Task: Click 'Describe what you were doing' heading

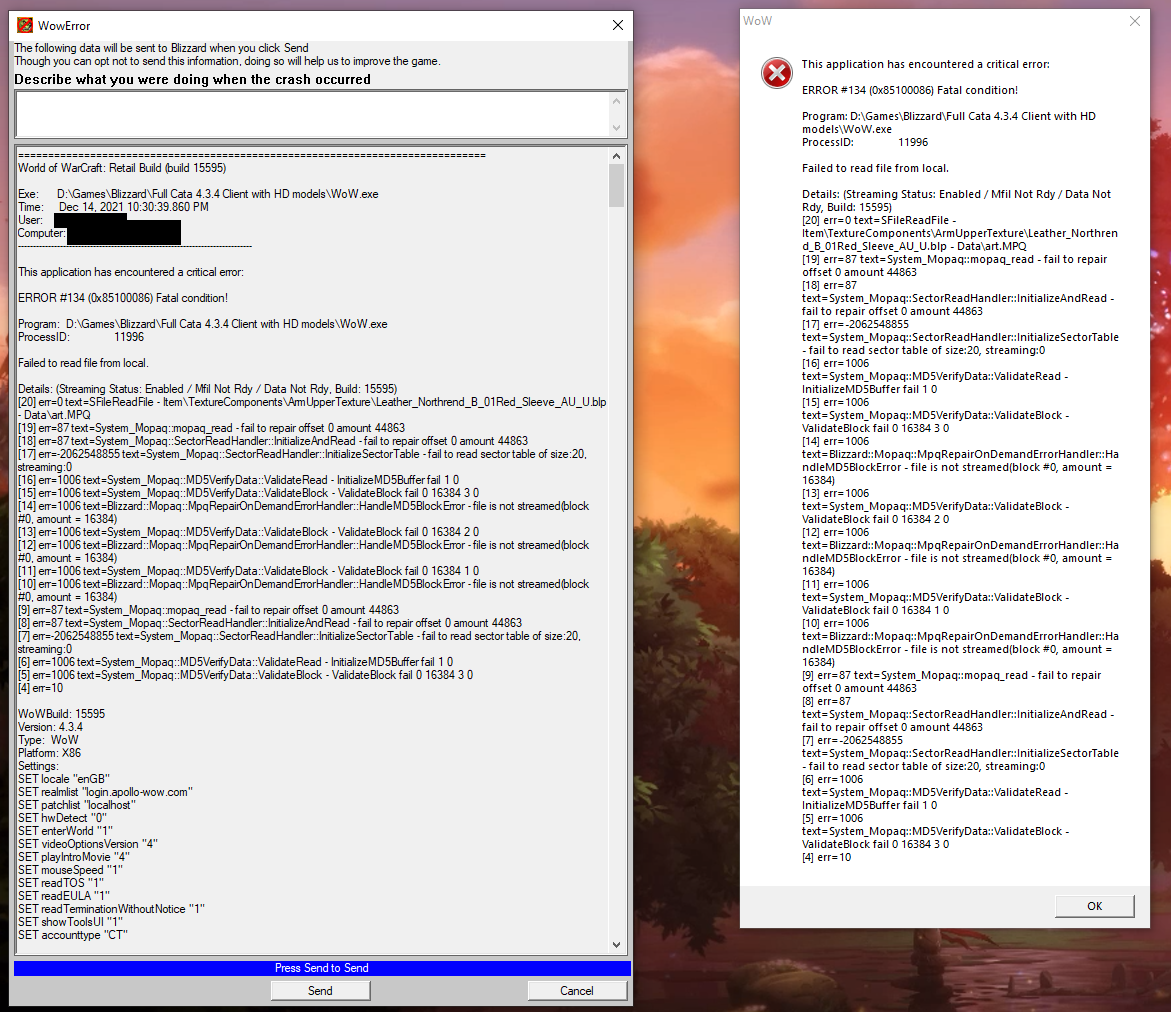Action: coord(192,79)
